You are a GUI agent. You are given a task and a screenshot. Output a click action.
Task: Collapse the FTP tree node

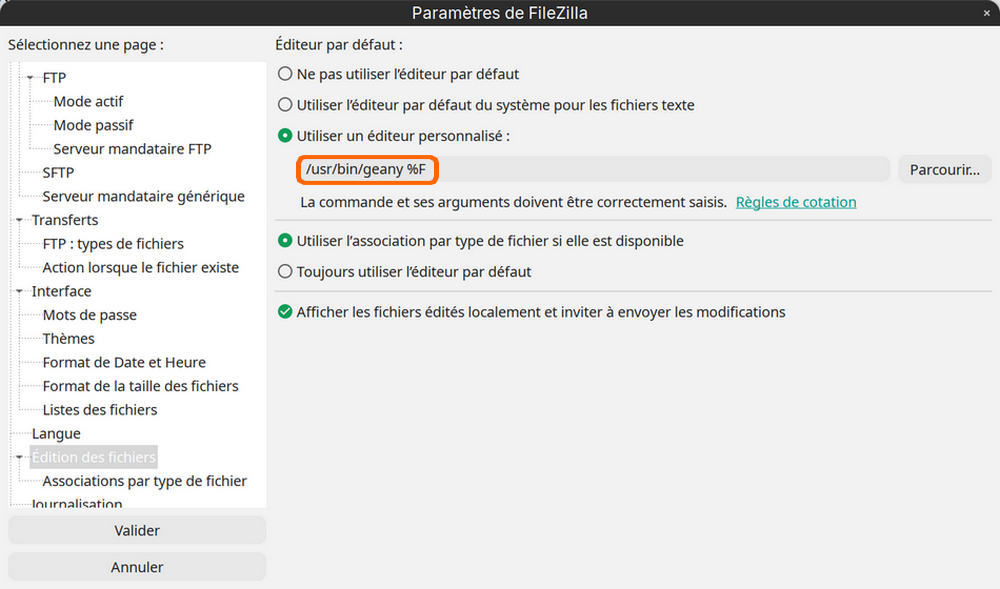(31, 78)
